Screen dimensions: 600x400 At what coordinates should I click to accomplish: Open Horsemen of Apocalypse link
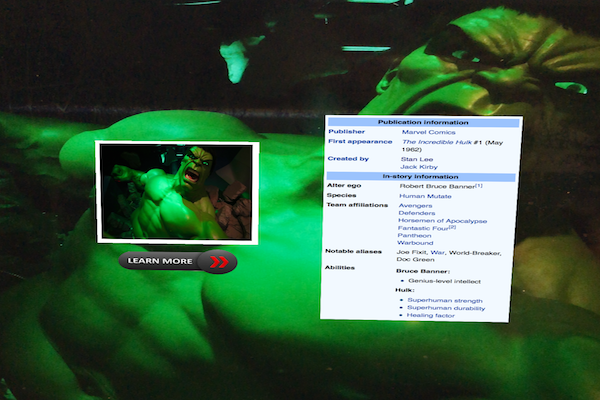tap(442, 221)
